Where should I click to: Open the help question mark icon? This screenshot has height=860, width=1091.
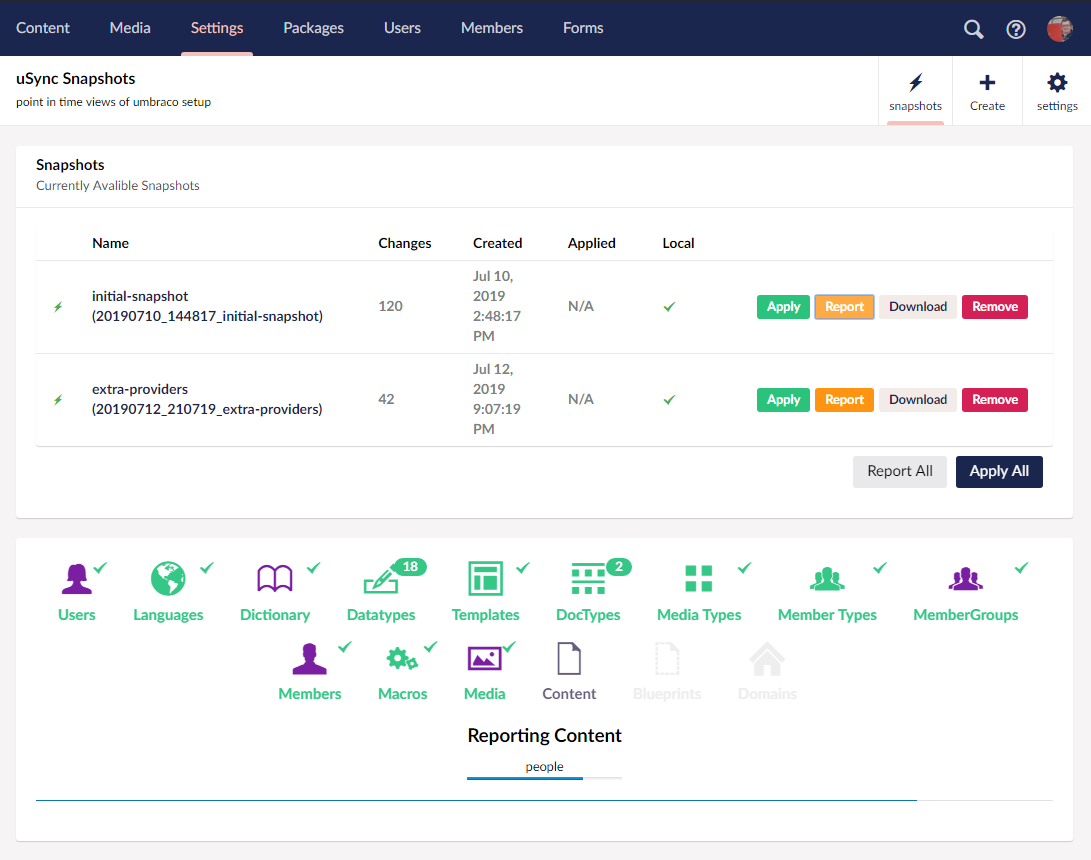point(1016,29)
